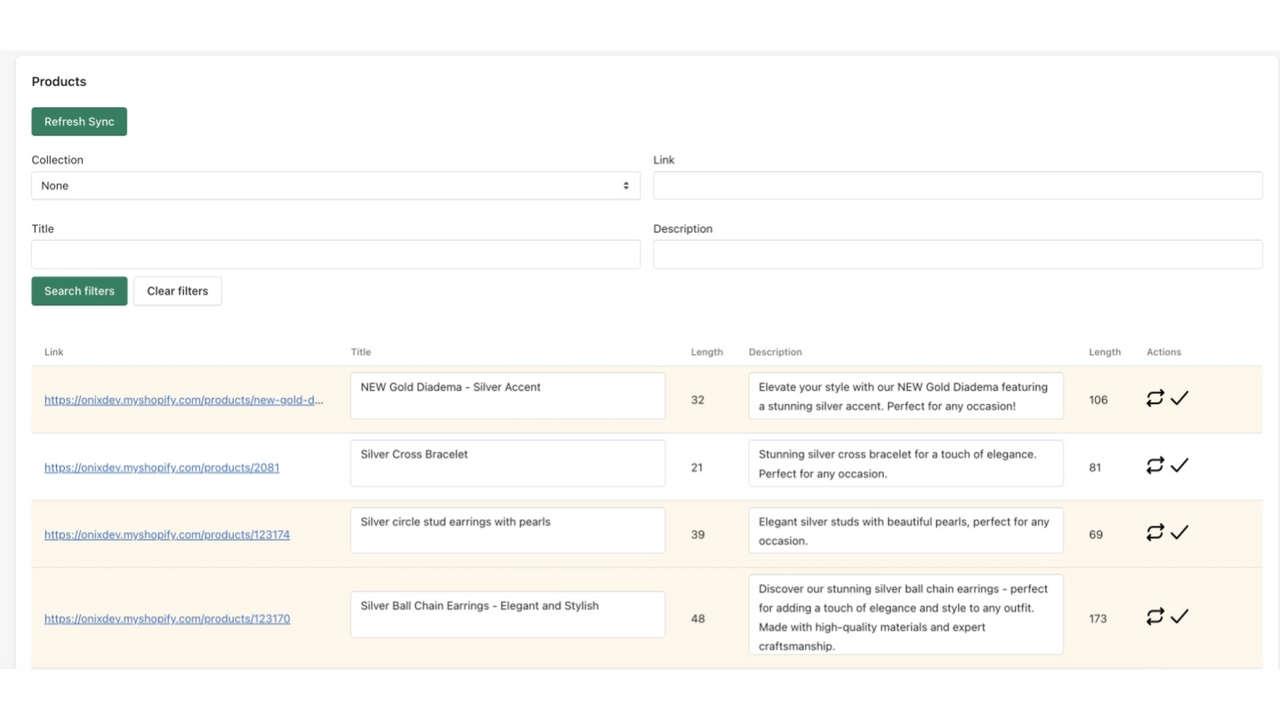This screenshot has height=720, width=1280.
Task: Edit Silver circle stud earrings title field
Action: (508, 530)
